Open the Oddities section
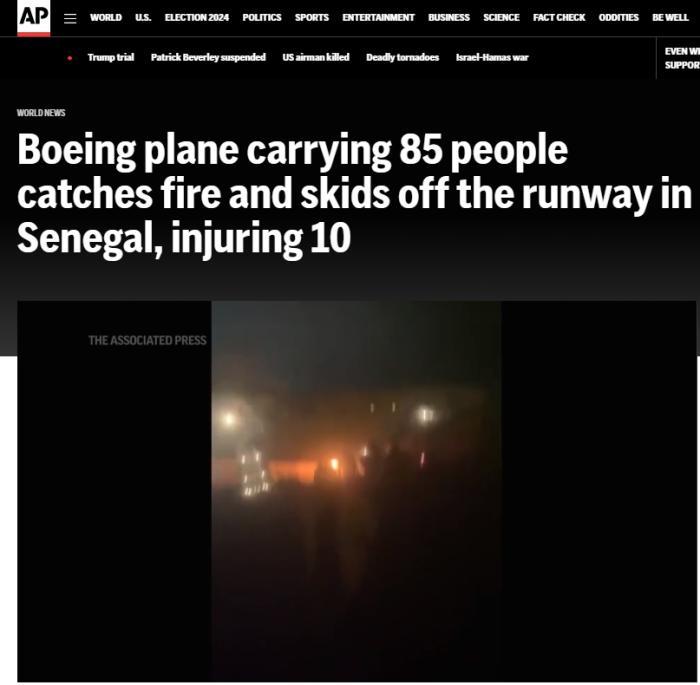 618,17
